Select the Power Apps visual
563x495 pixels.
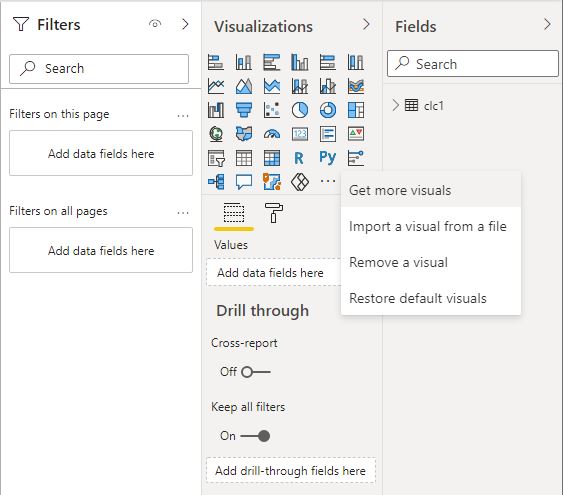tap(300, 182)
